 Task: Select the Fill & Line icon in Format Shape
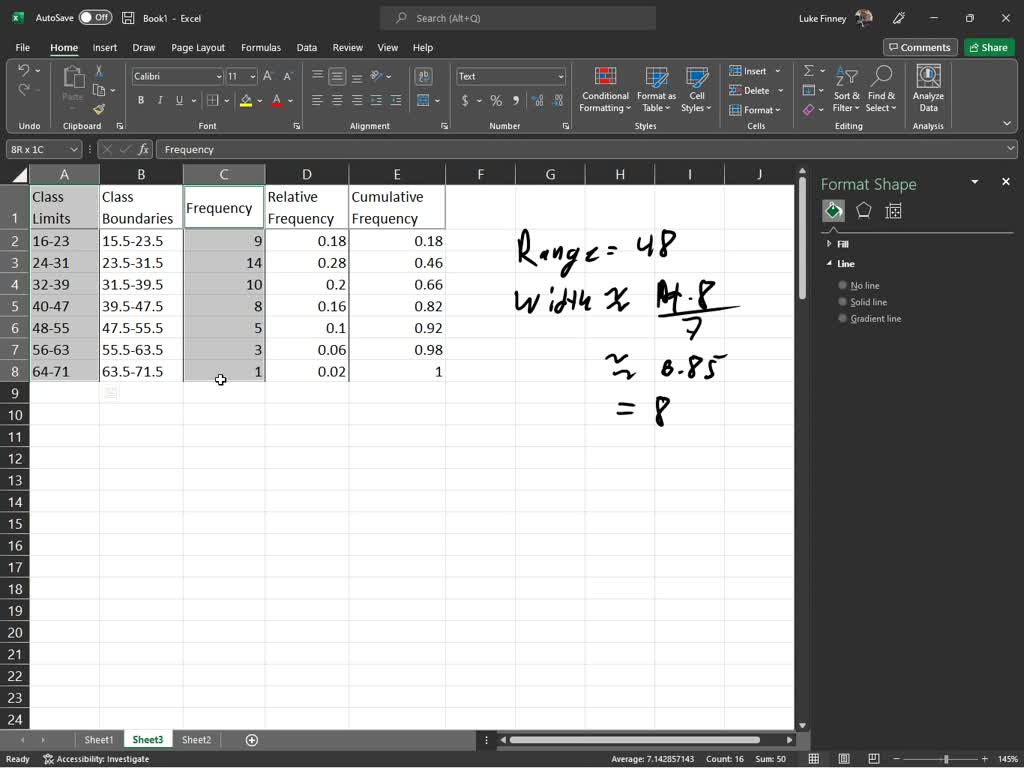pos(833,211)
